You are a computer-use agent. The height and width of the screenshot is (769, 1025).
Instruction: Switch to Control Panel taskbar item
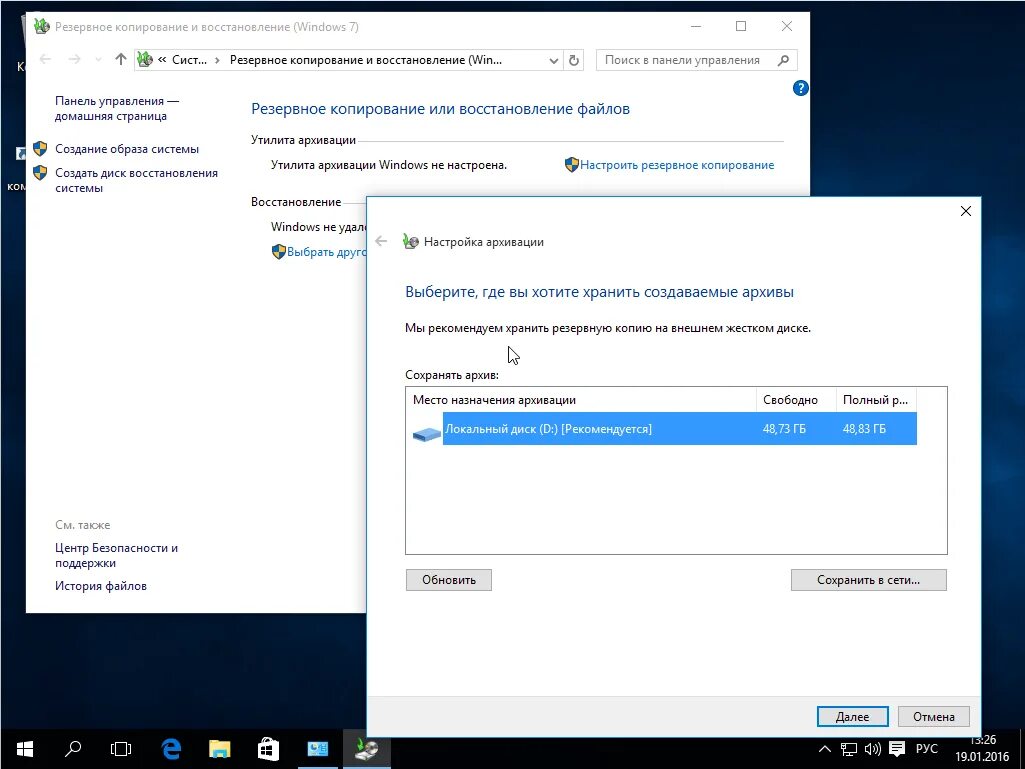(x=318, y=749)
